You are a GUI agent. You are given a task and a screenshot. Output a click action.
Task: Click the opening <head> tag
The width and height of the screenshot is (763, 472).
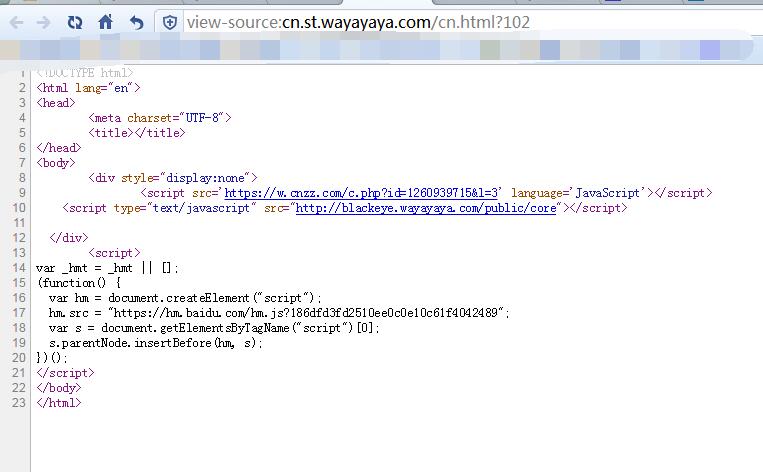click(x=56, y=103)
